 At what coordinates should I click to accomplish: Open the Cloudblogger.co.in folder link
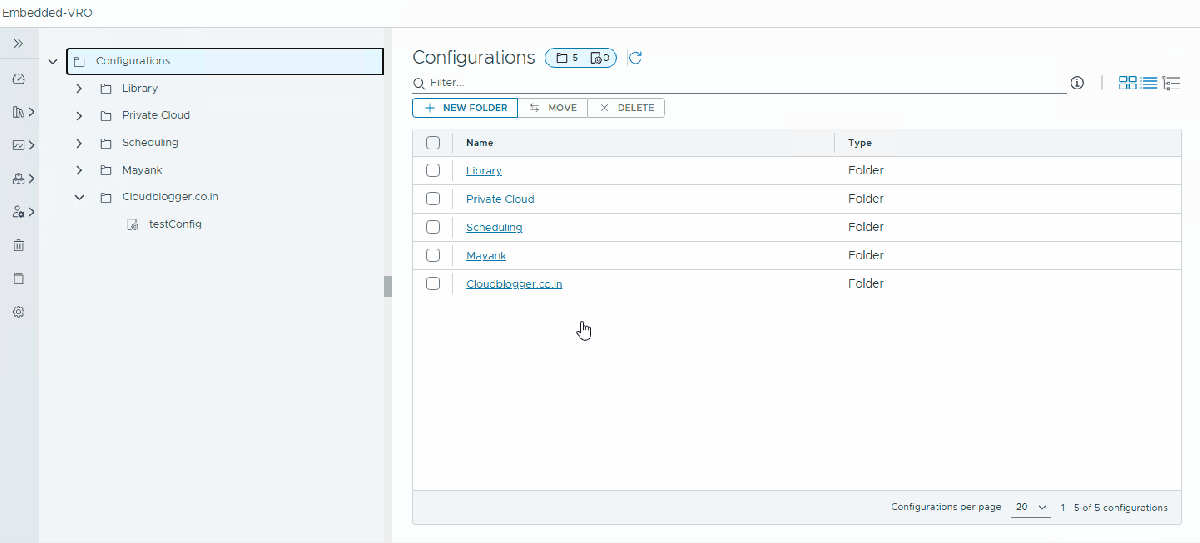514,283
